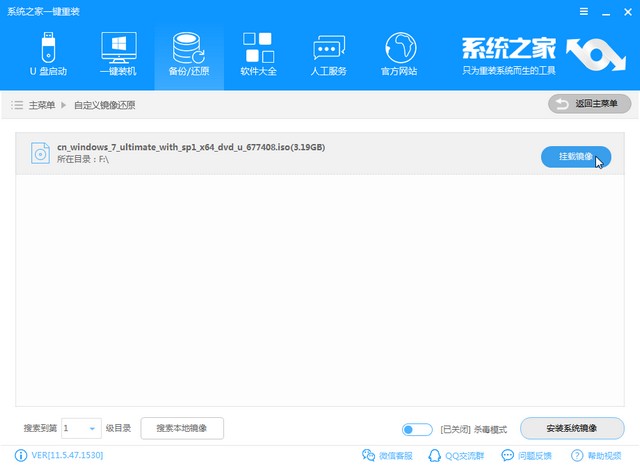Switch to the 备份/还原 tab
The image size is (640, 466).
click(x=189, y=56)
